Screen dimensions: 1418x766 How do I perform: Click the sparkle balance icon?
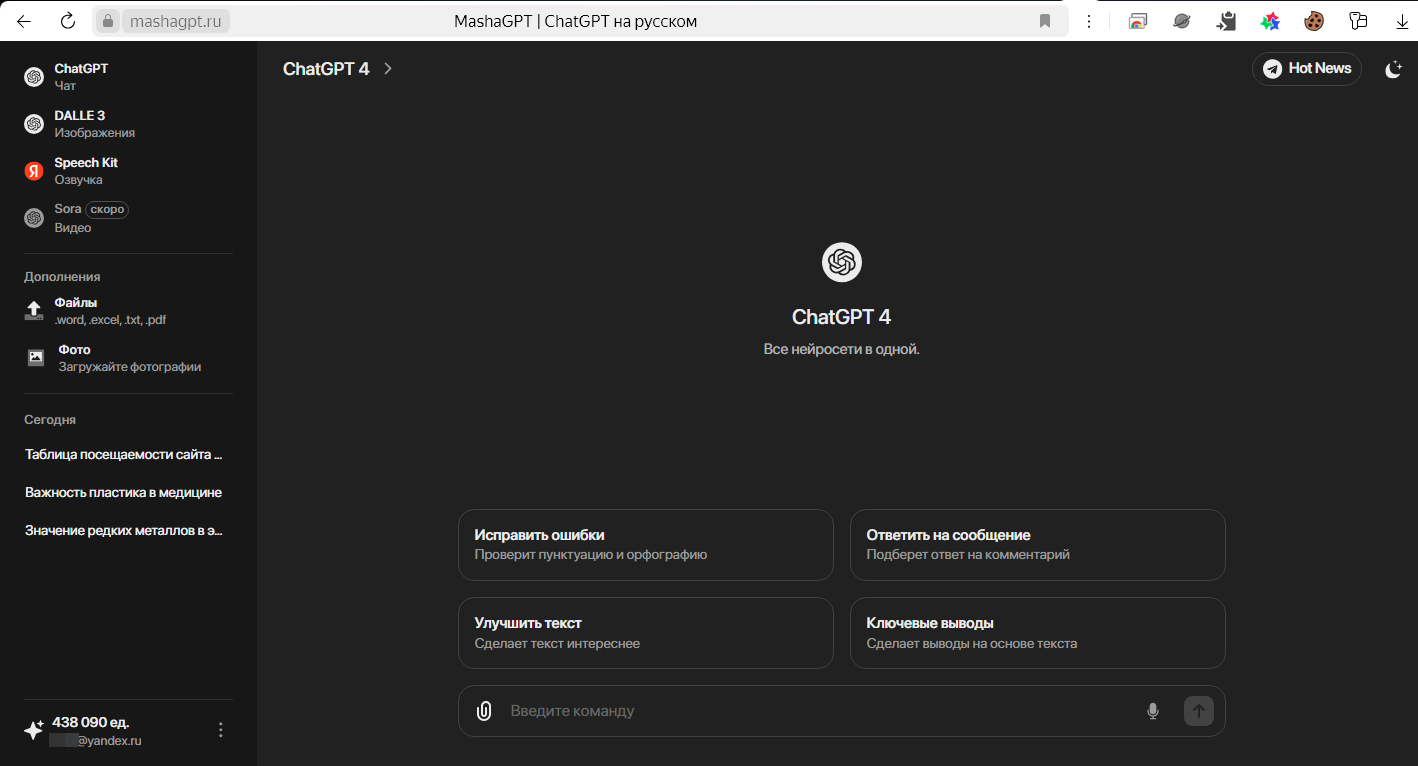[x=34, y=731]
